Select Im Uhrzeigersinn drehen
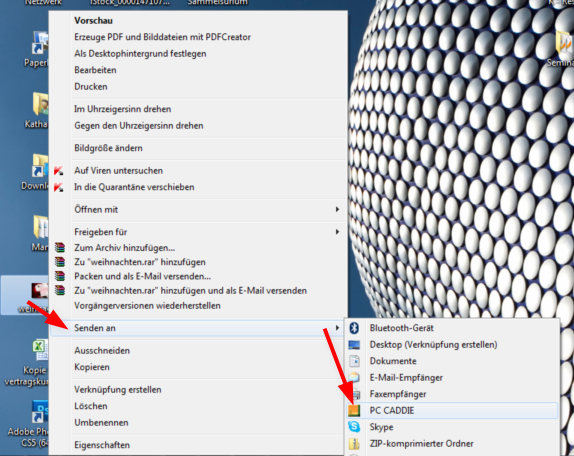Image resolution: width=574 pixels, height=456 pixels. click(123, 109)
